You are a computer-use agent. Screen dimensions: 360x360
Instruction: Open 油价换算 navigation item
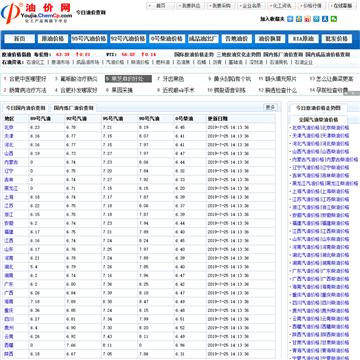270,39
